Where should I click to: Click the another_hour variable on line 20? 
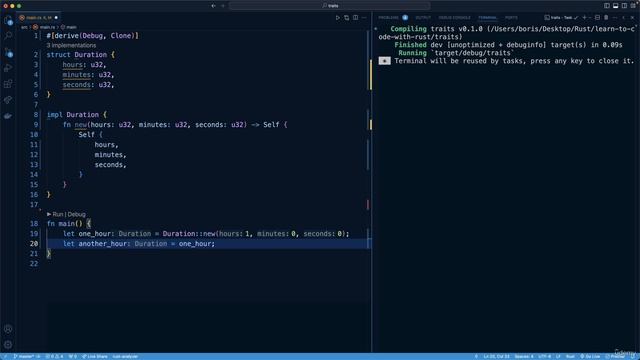coord(102,244)
